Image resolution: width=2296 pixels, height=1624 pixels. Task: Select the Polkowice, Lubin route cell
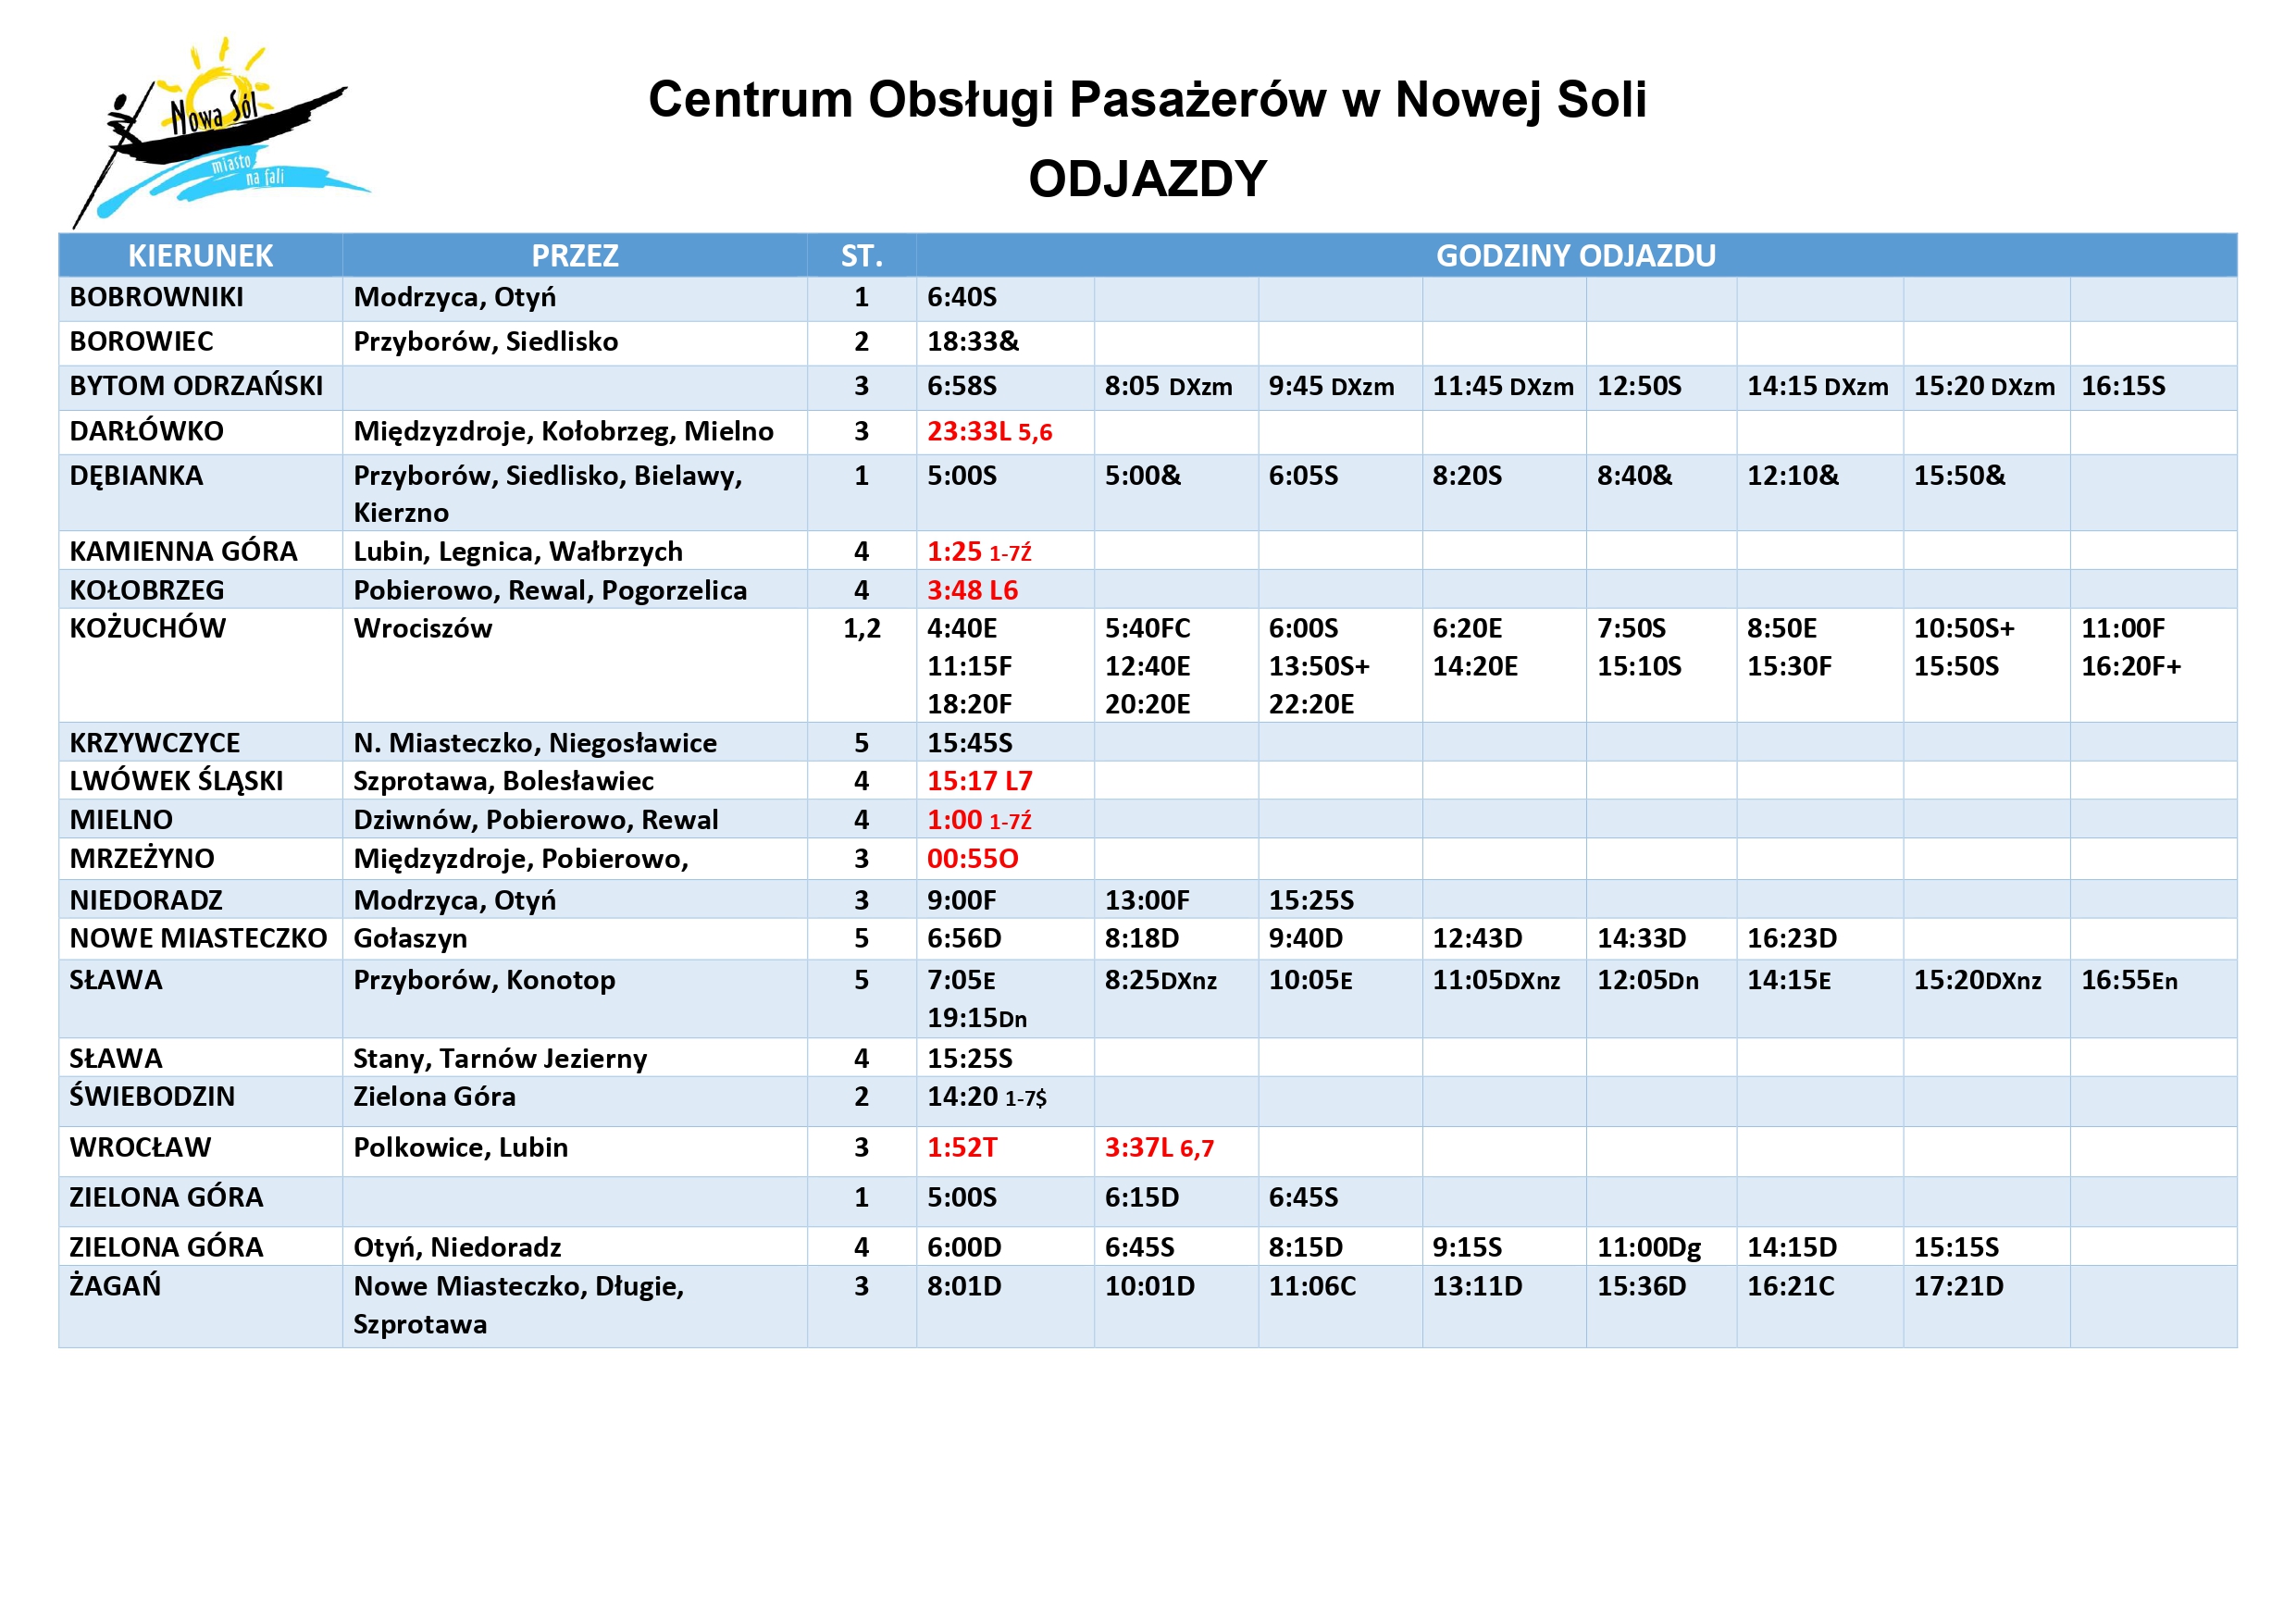[x=461, y=1148]
